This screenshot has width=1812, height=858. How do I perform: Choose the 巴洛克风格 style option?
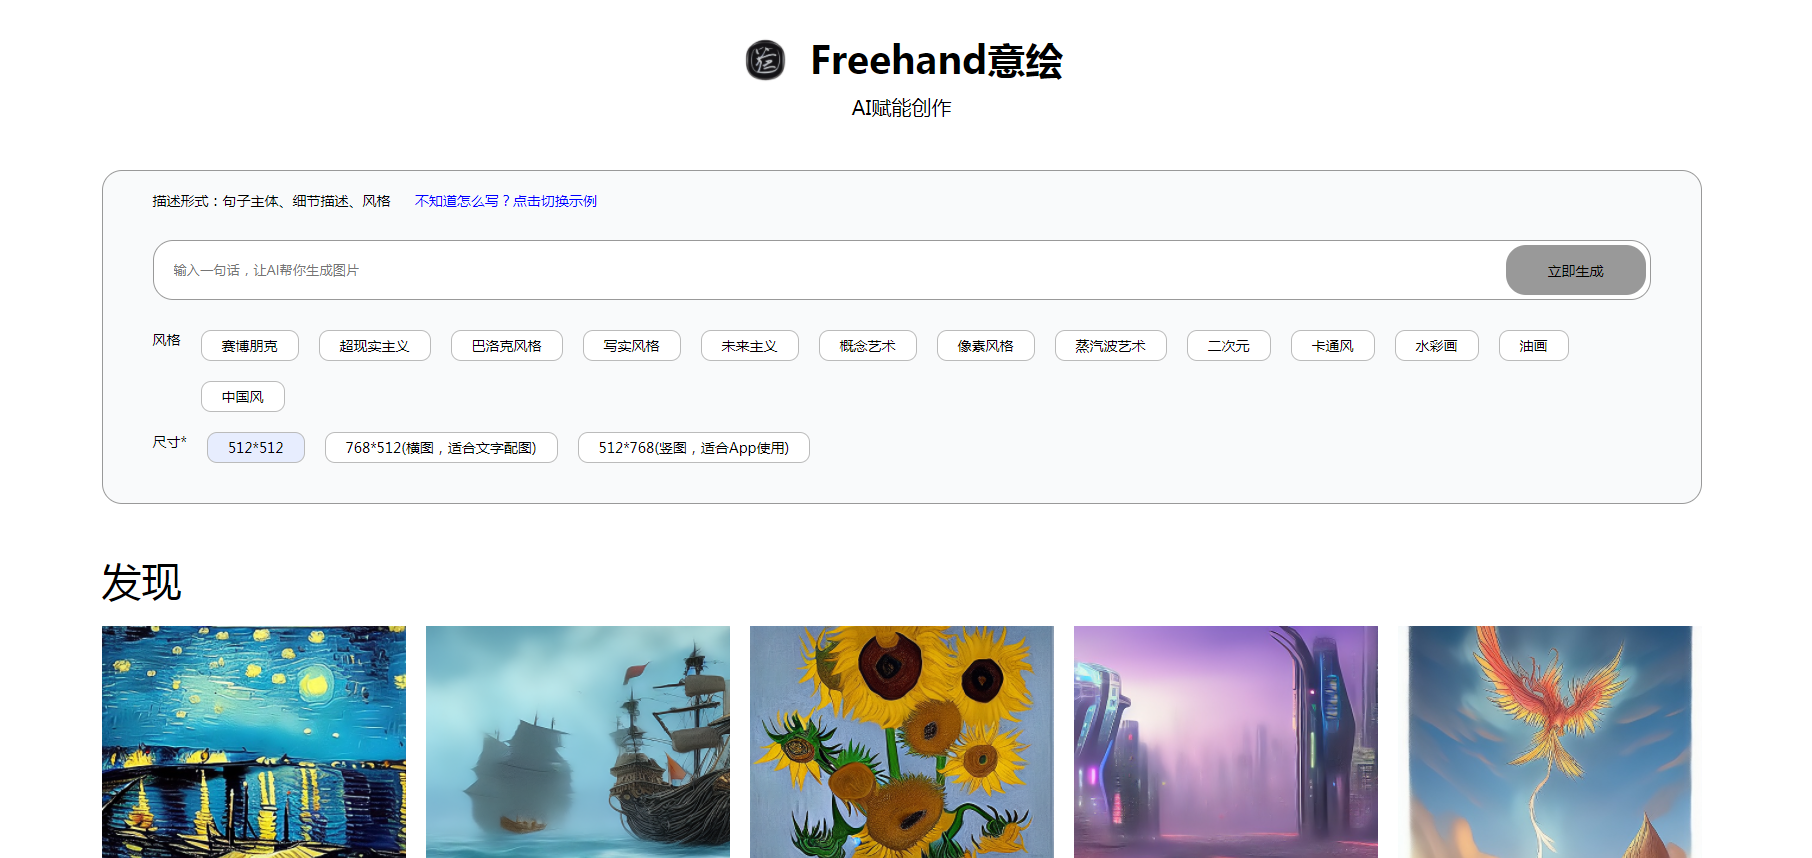click(x=507, y=346)
